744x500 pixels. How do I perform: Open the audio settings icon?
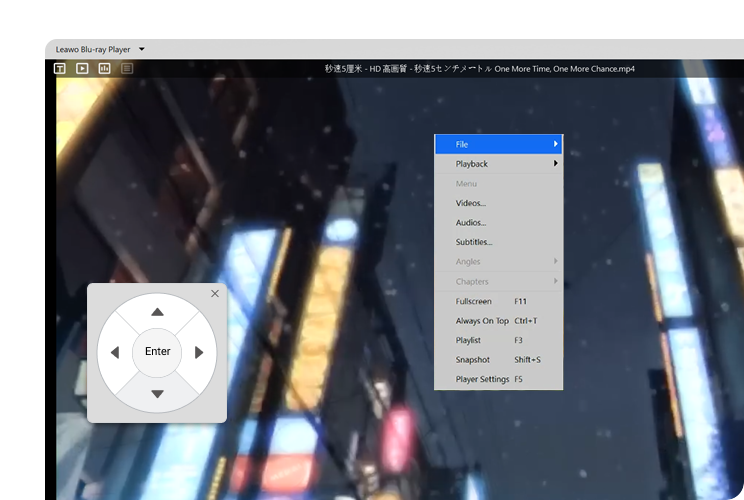104,69
